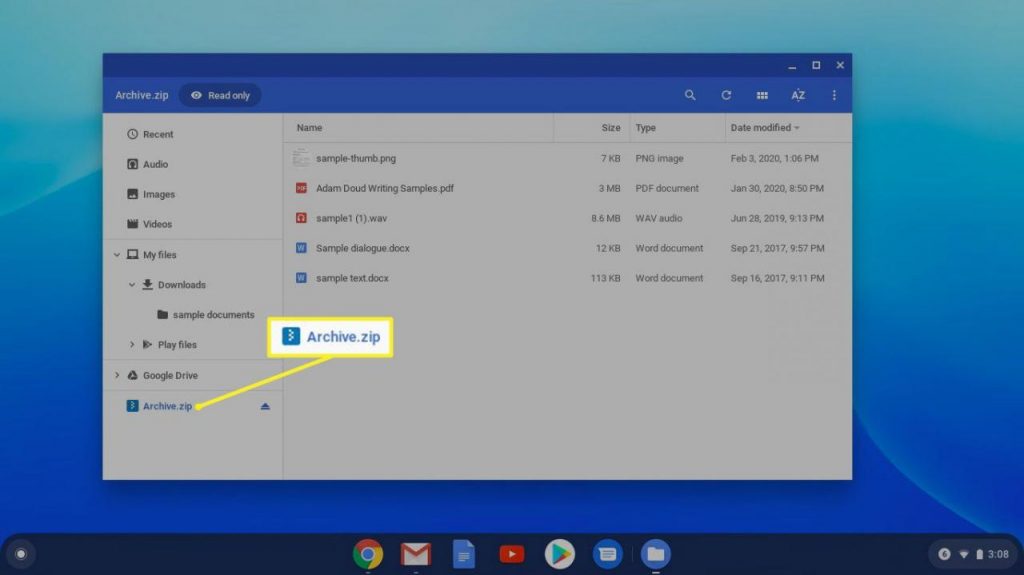Open the three-dot more menu
Viewport: 1024px width, 575px height.
[834, 95]
